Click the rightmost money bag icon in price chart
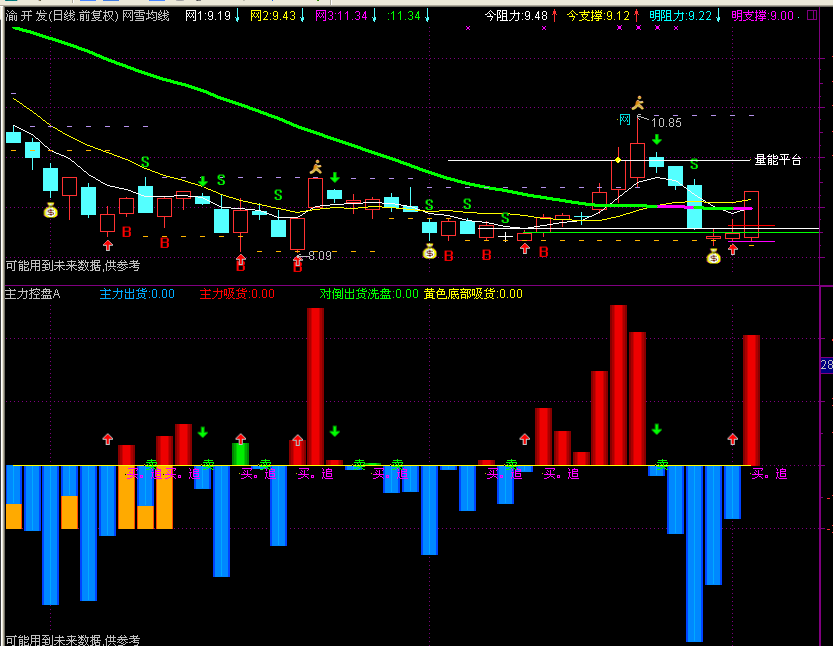Viewport: 833px width, 646px height. point(713,257)
